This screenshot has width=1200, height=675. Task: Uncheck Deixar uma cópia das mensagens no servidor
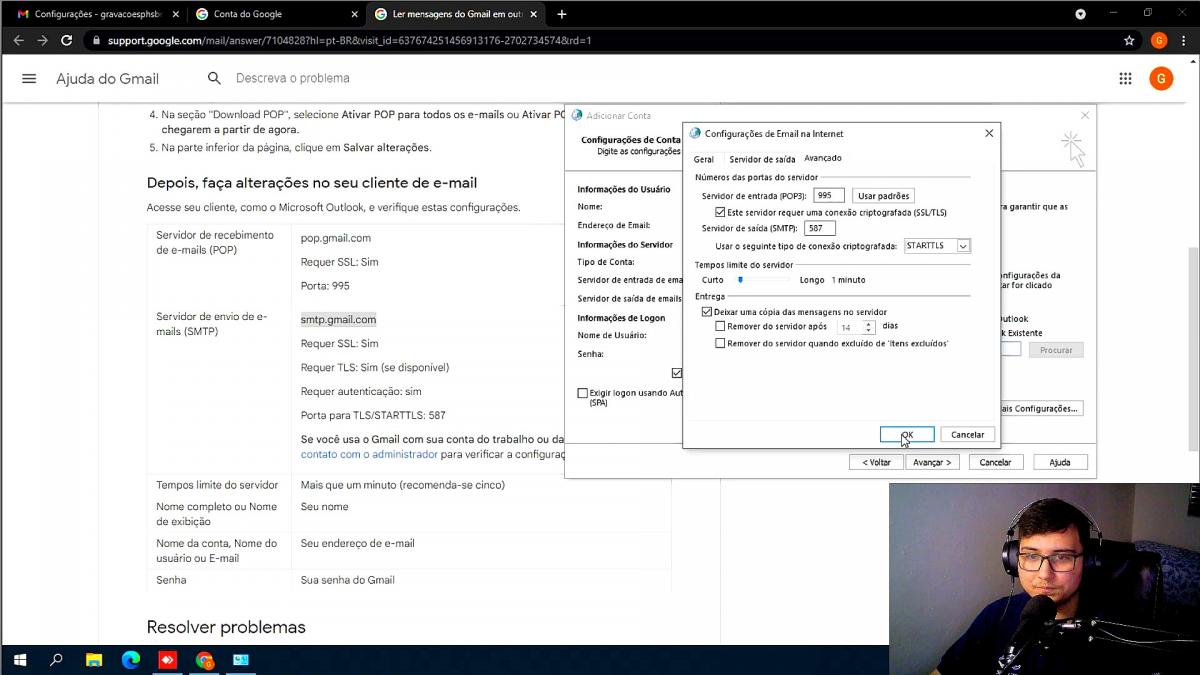(x=707, y=312)
